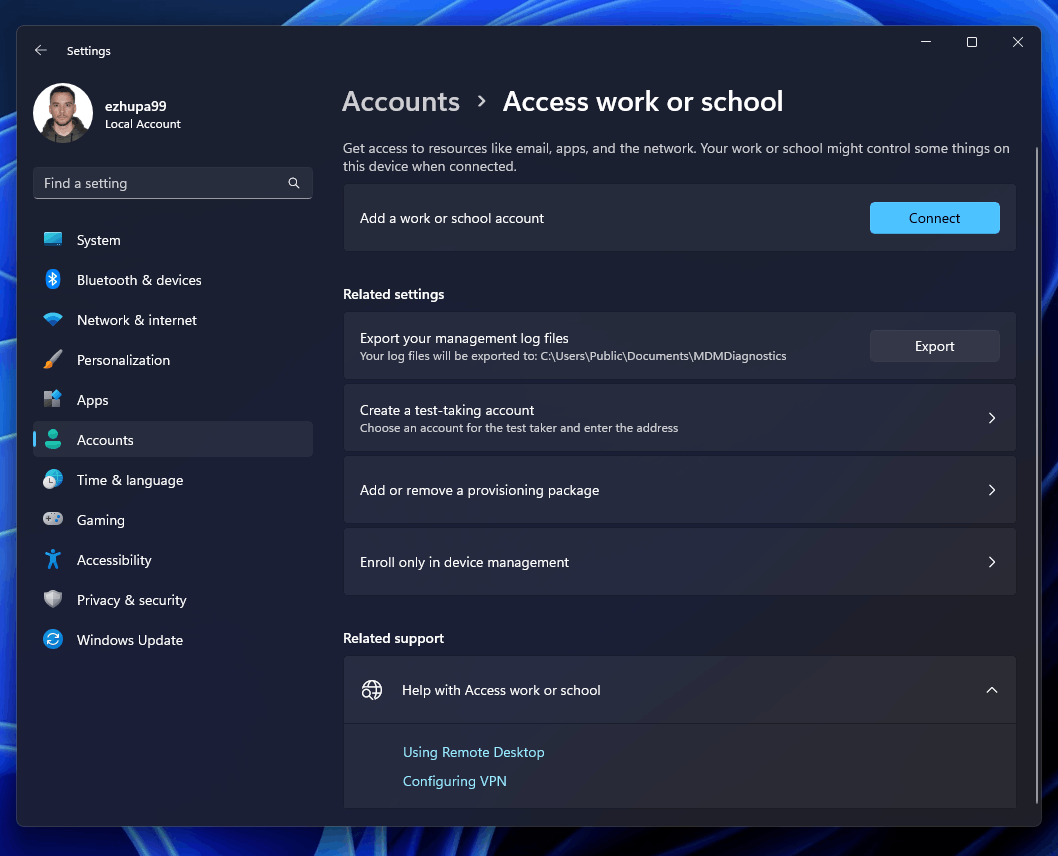Screen dimensions: 1058x856
Task: Select Time & language
Action: [173, 480]
